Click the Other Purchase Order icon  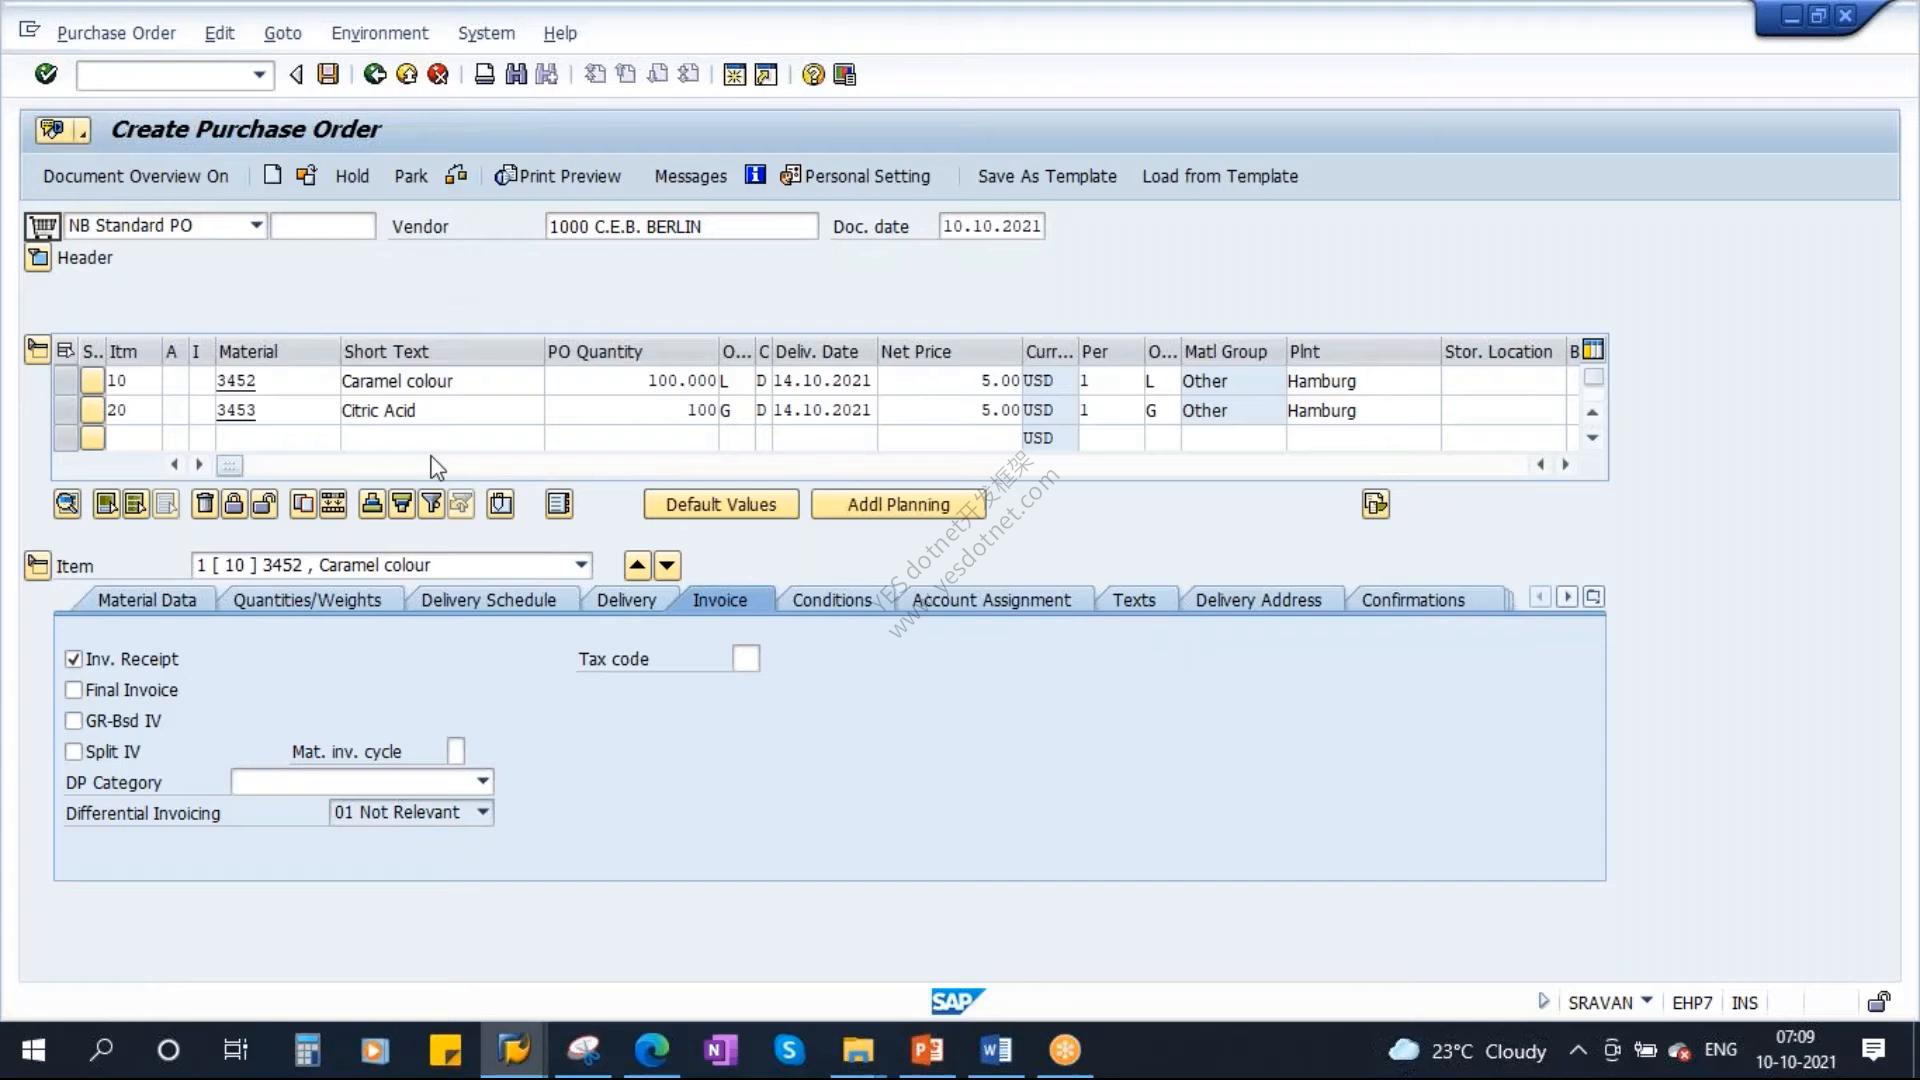[306, 175]
